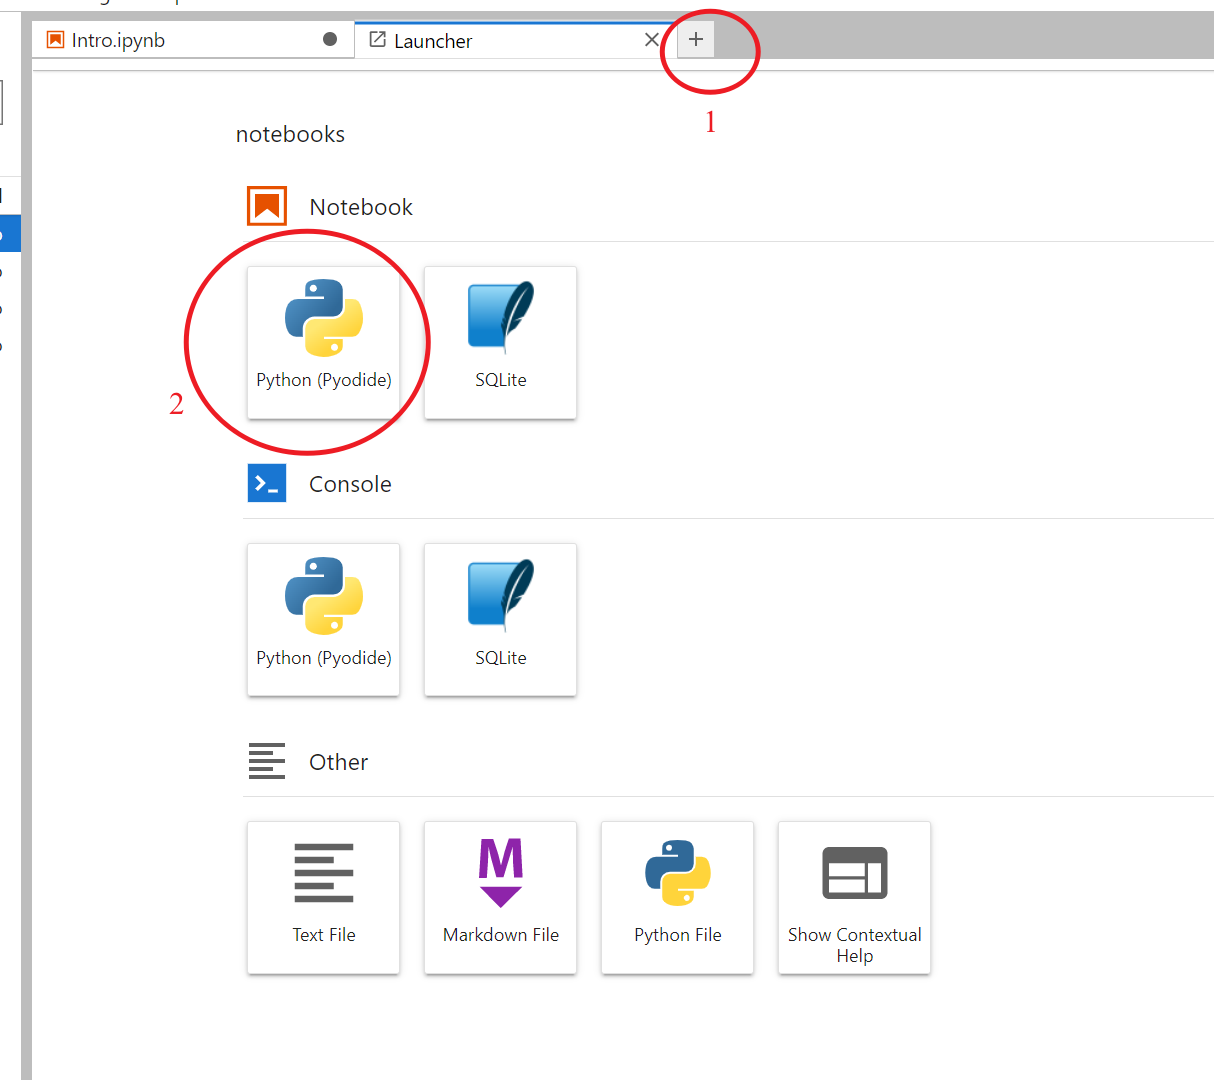Click the Notebook section heading
This screenshot has height=1080, width=1214.
point(361,207)
